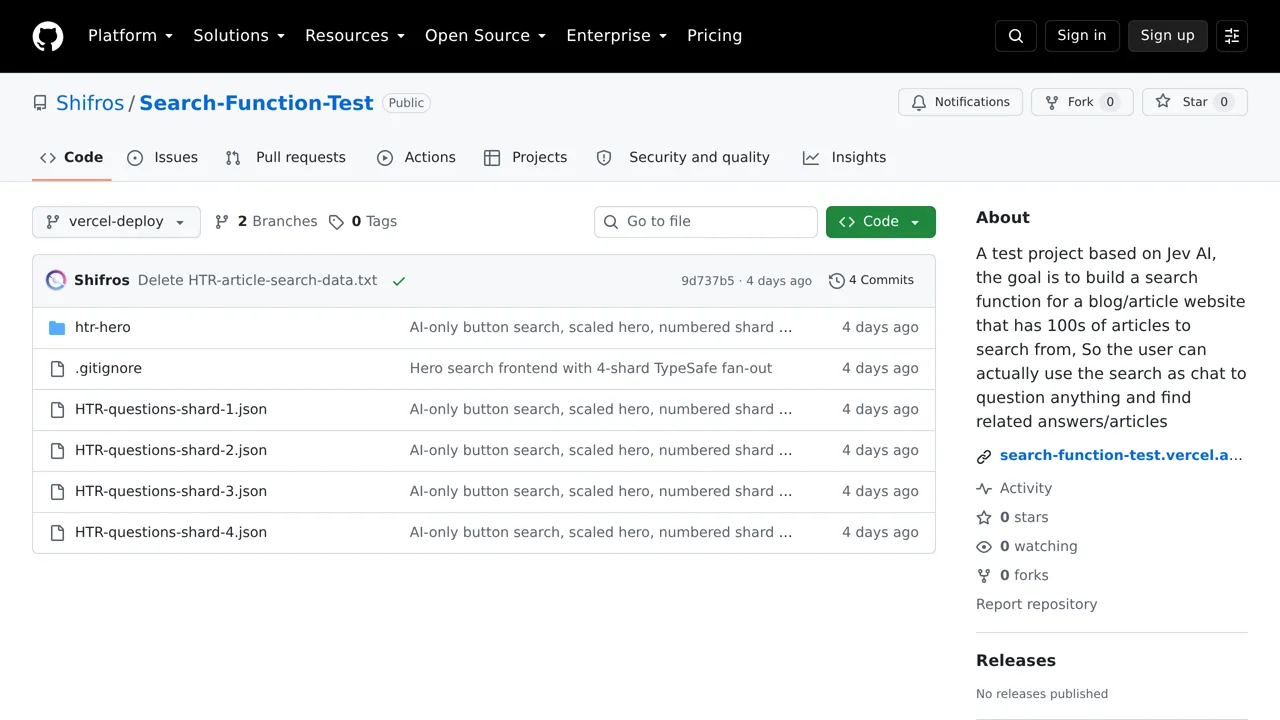
Task: Open appearance settings sliders icon
Action: (x=1232, y=36)
